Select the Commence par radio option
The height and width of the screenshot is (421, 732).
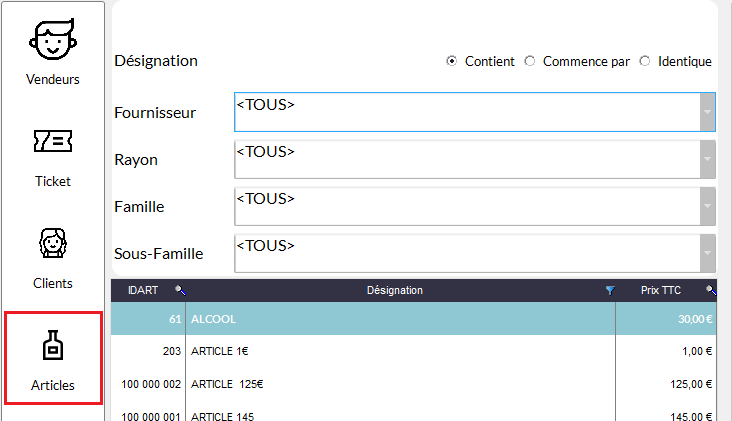tap(530, 61)
